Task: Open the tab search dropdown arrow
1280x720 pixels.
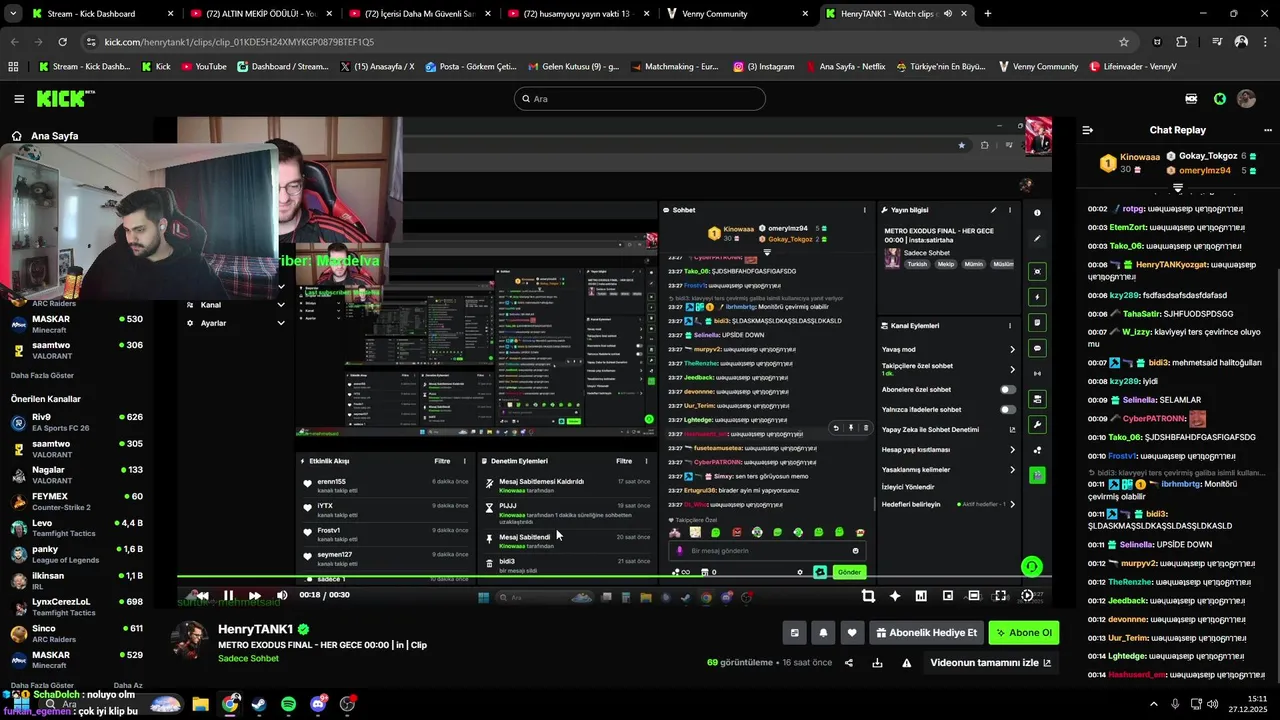Action: (14, 14)
